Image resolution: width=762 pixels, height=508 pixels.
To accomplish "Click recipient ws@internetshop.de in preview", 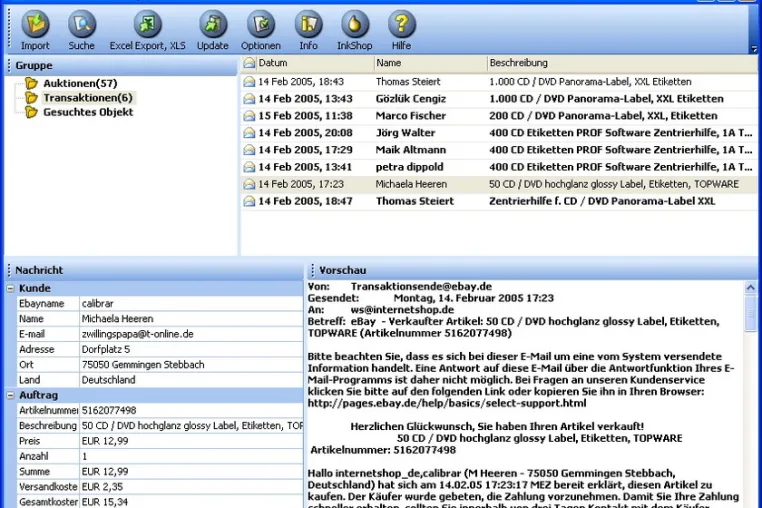I will 402,310.
